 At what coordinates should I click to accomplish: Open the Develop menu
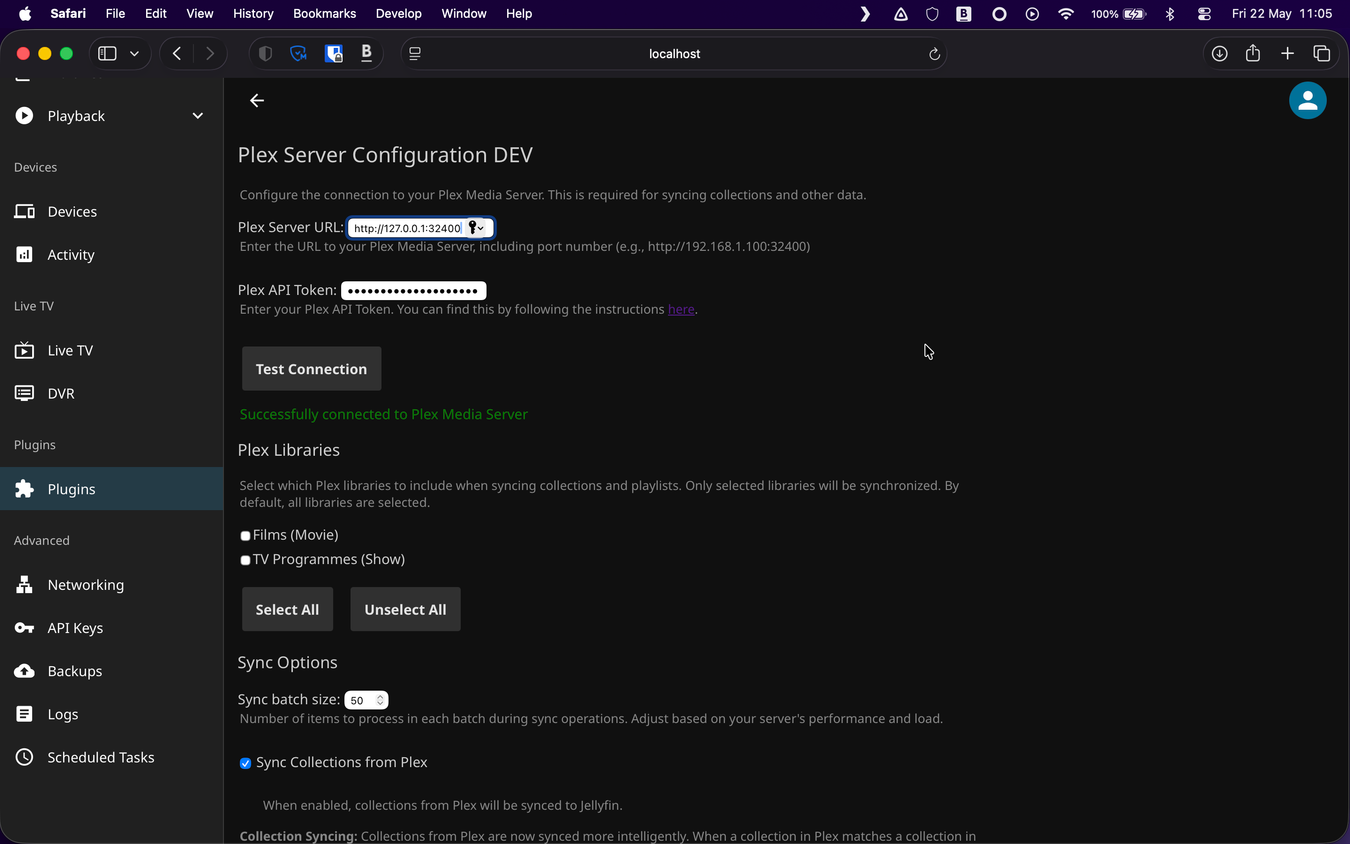coord(399,14)
